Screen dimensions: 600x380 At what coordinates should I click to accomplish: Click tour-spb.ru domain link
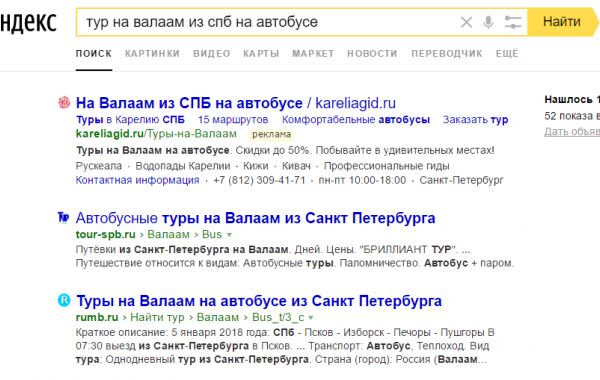[x=106, y=234]
